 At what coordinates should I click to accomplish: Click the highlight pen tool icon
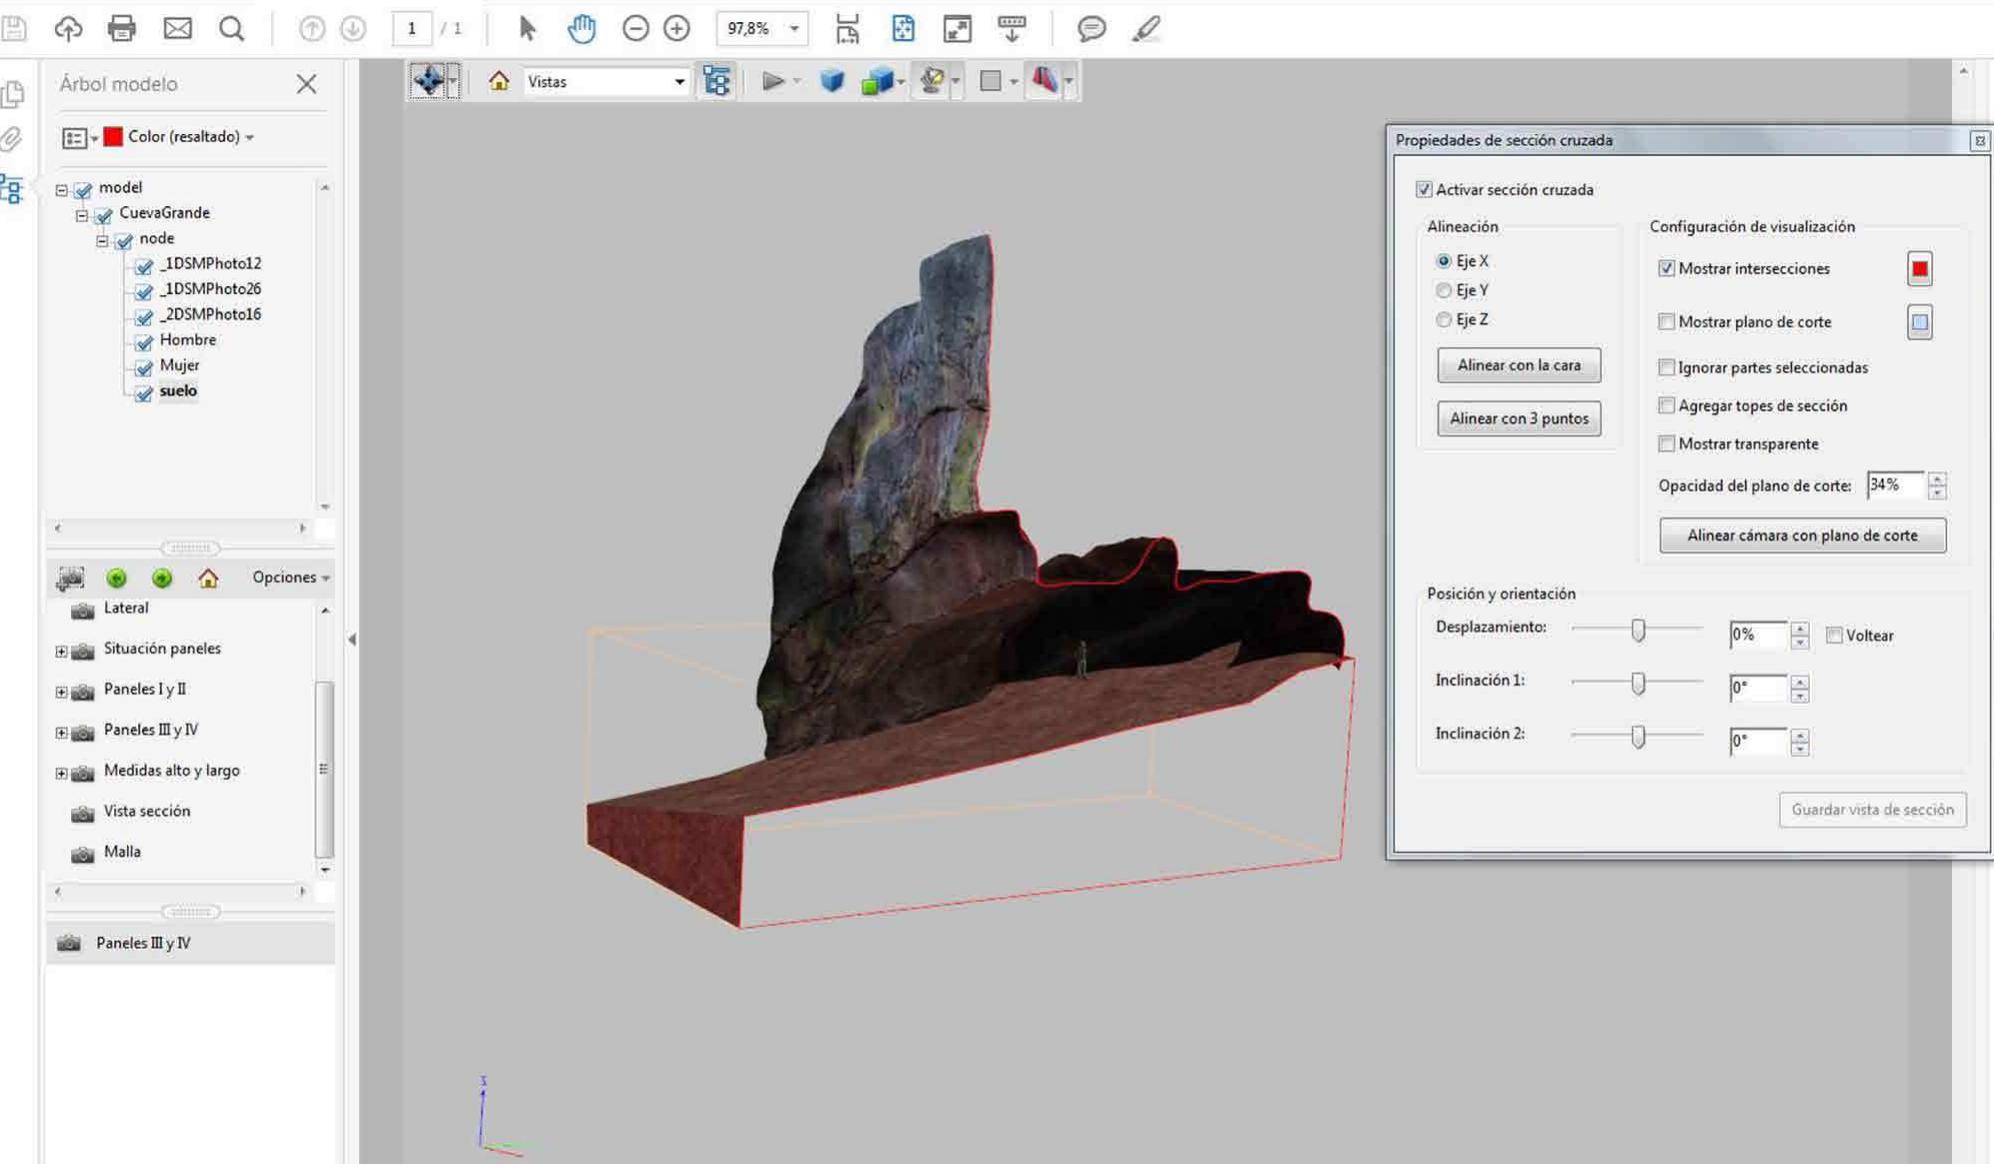[x=1146, y=28]
